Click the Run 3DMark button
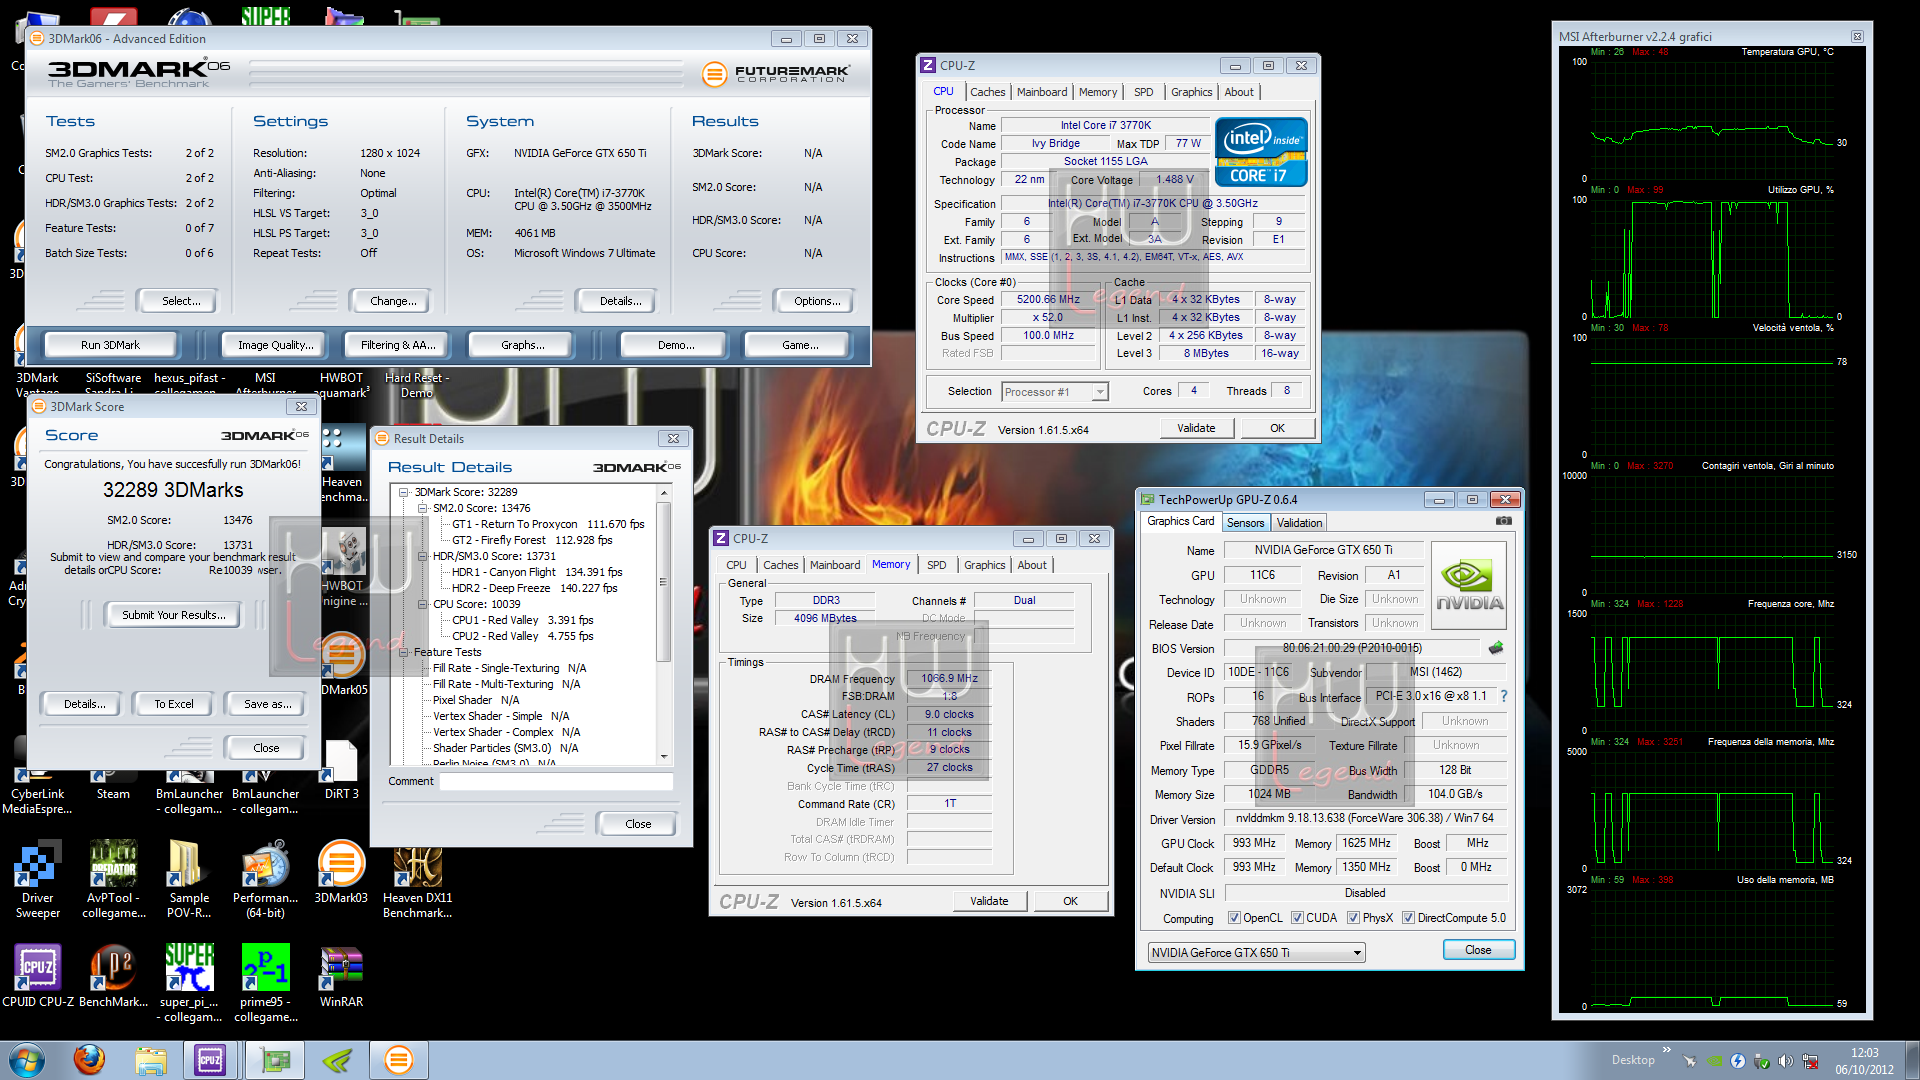Image resolution: width=1920 pixels, height=1080 pixels. 110,345
